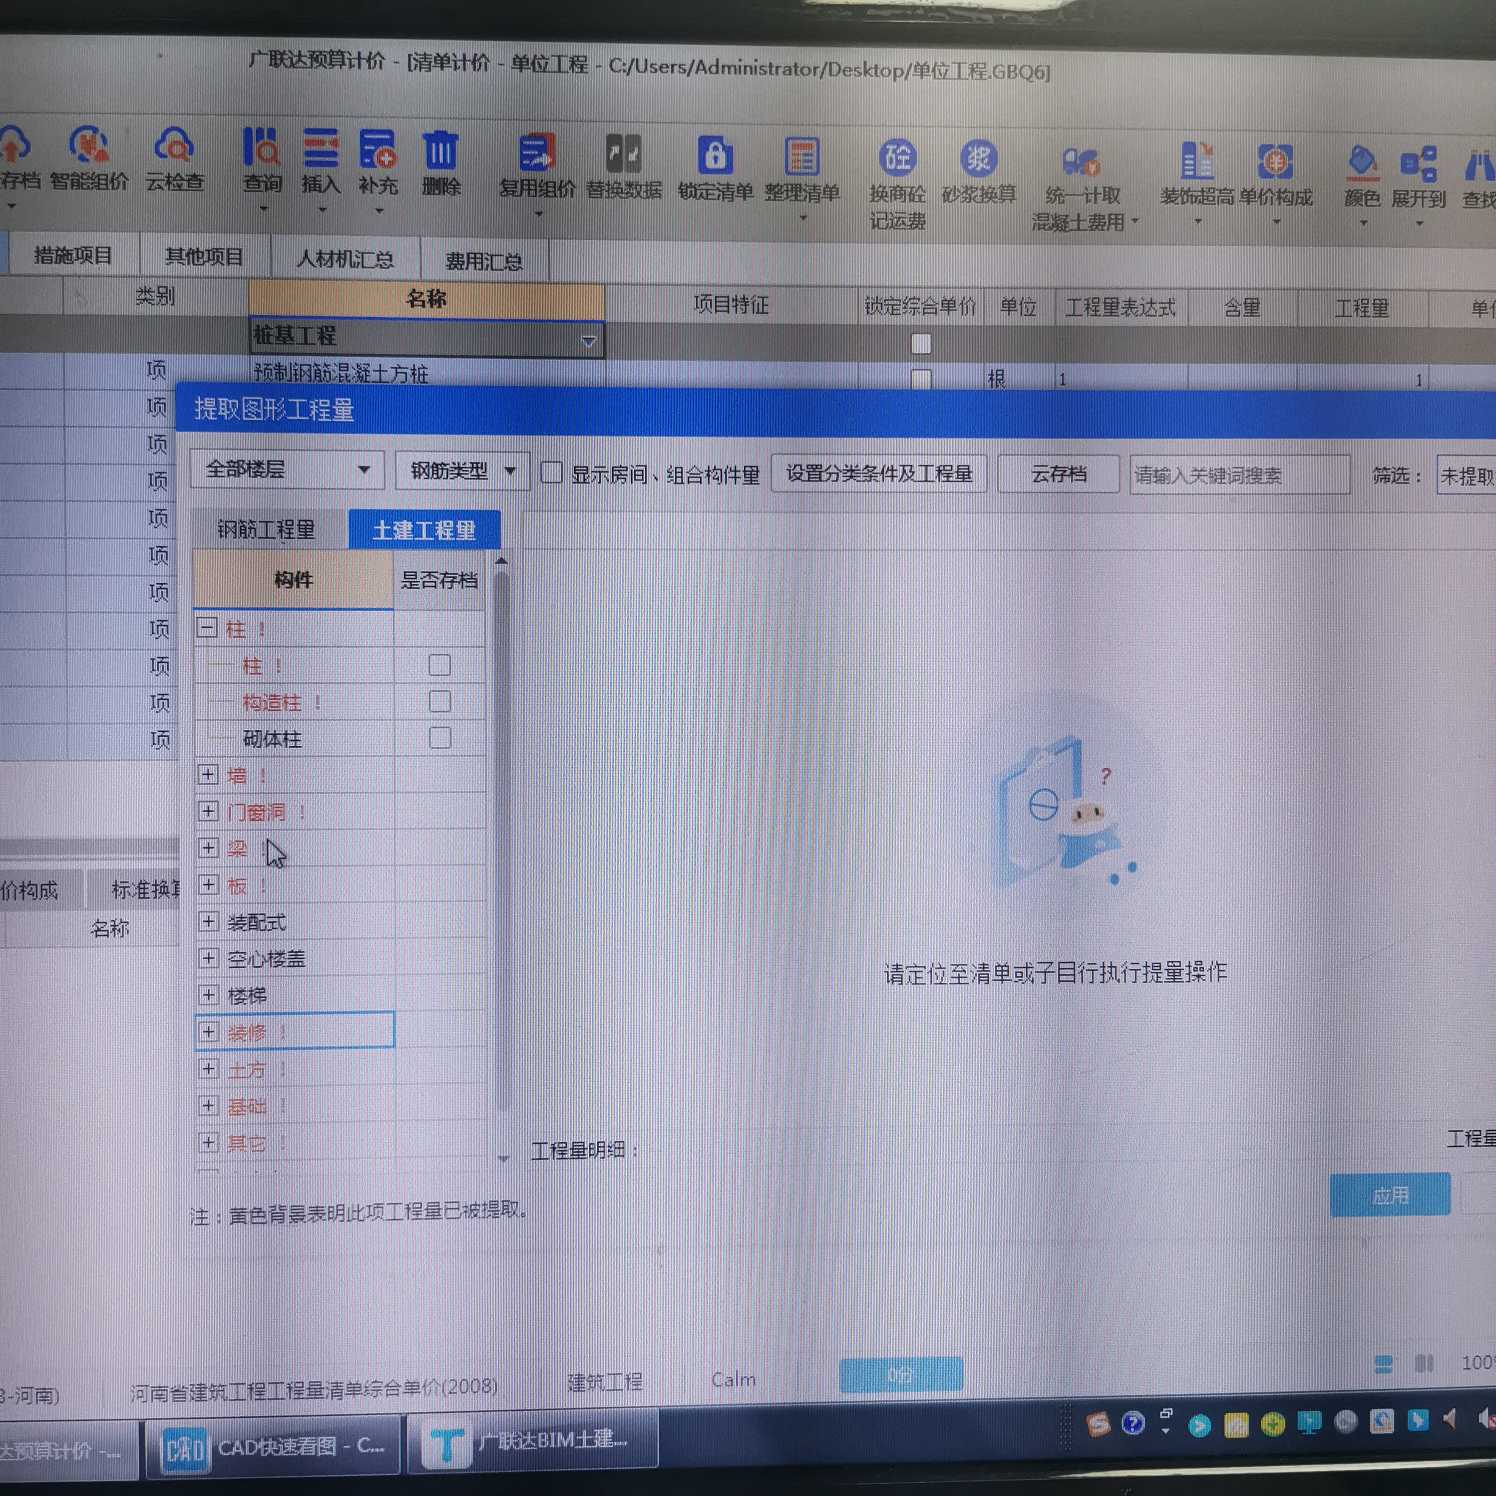The image size is (1496, 1496).
Task: Open the 标准换算 lower panel tab
Action: [x=135, y=889]
